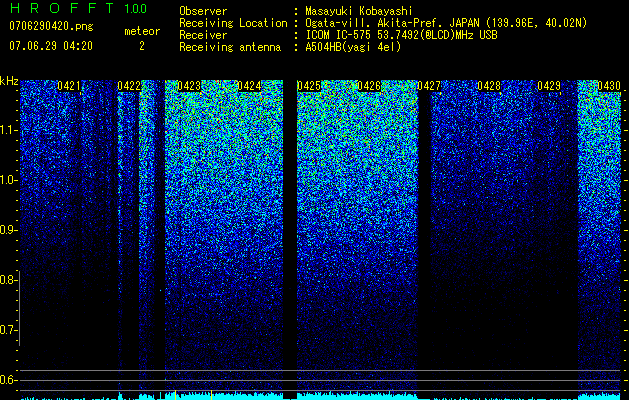This screenshot has height=400, width=629.
Task: Select the filename 0706290420.png
Action: (51, 26)
